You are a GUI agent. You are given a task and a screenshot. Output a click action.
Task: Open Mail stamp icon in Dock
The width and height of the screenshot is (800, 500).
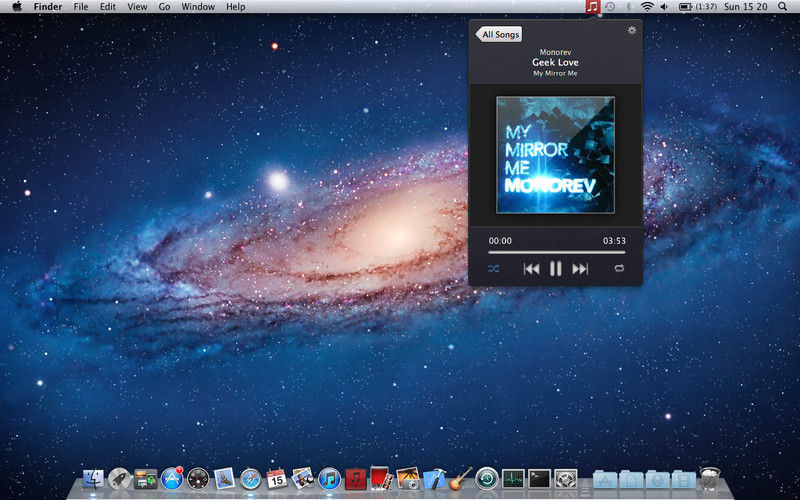pos(224,479)
